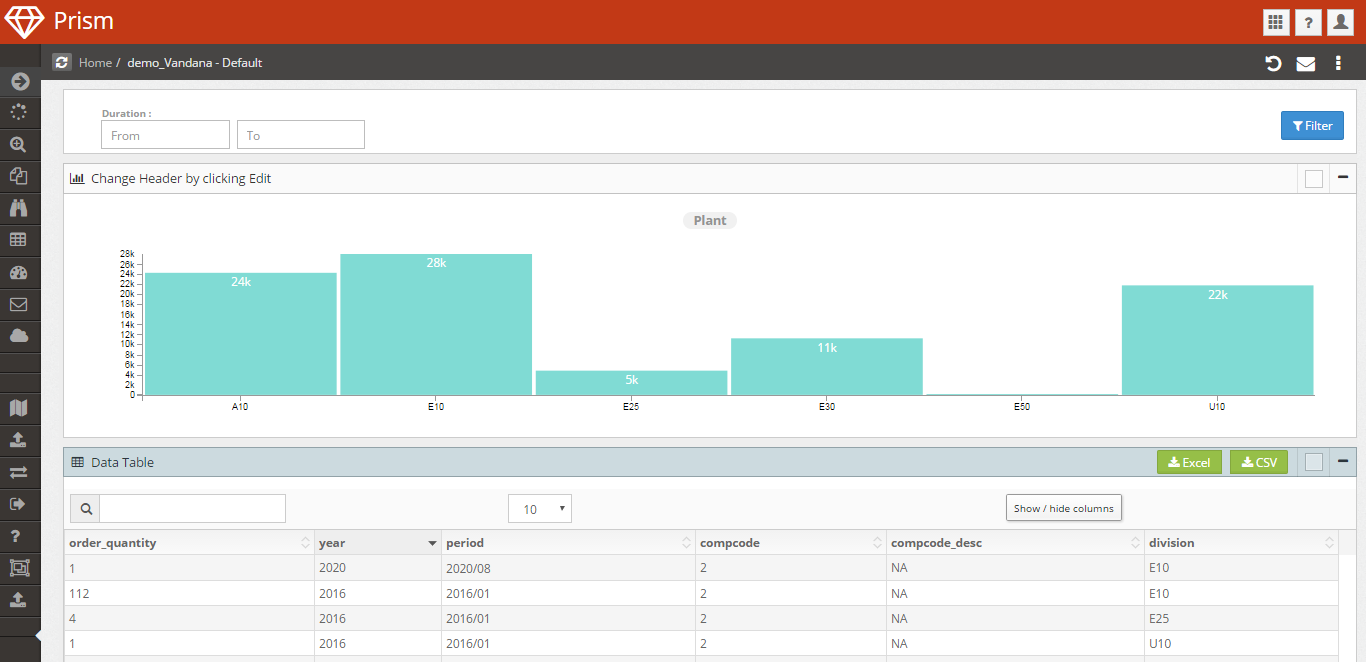
Task: Open the apps grid icon in header
Action: [1275, 22]
